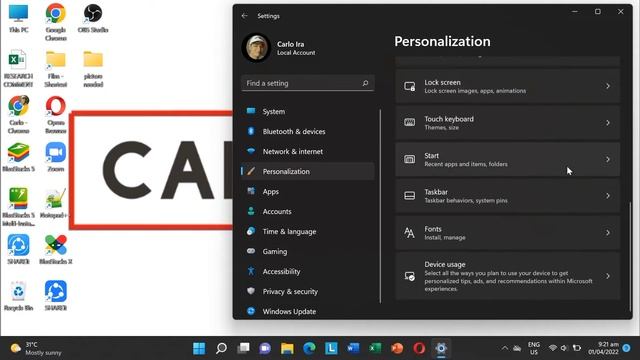Select Personalization in the sidebar
Image resolution: width=640 pixels, height=360 pixels.
click(308, 171)
